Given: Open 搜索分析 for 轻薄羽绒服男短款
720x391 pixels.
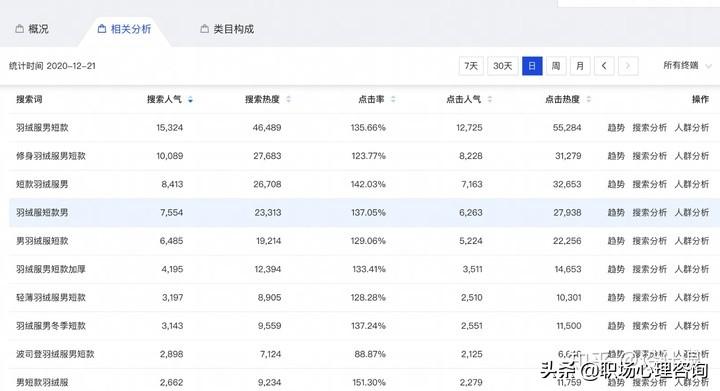Looking at the screenshot, I should click(649, 298).
